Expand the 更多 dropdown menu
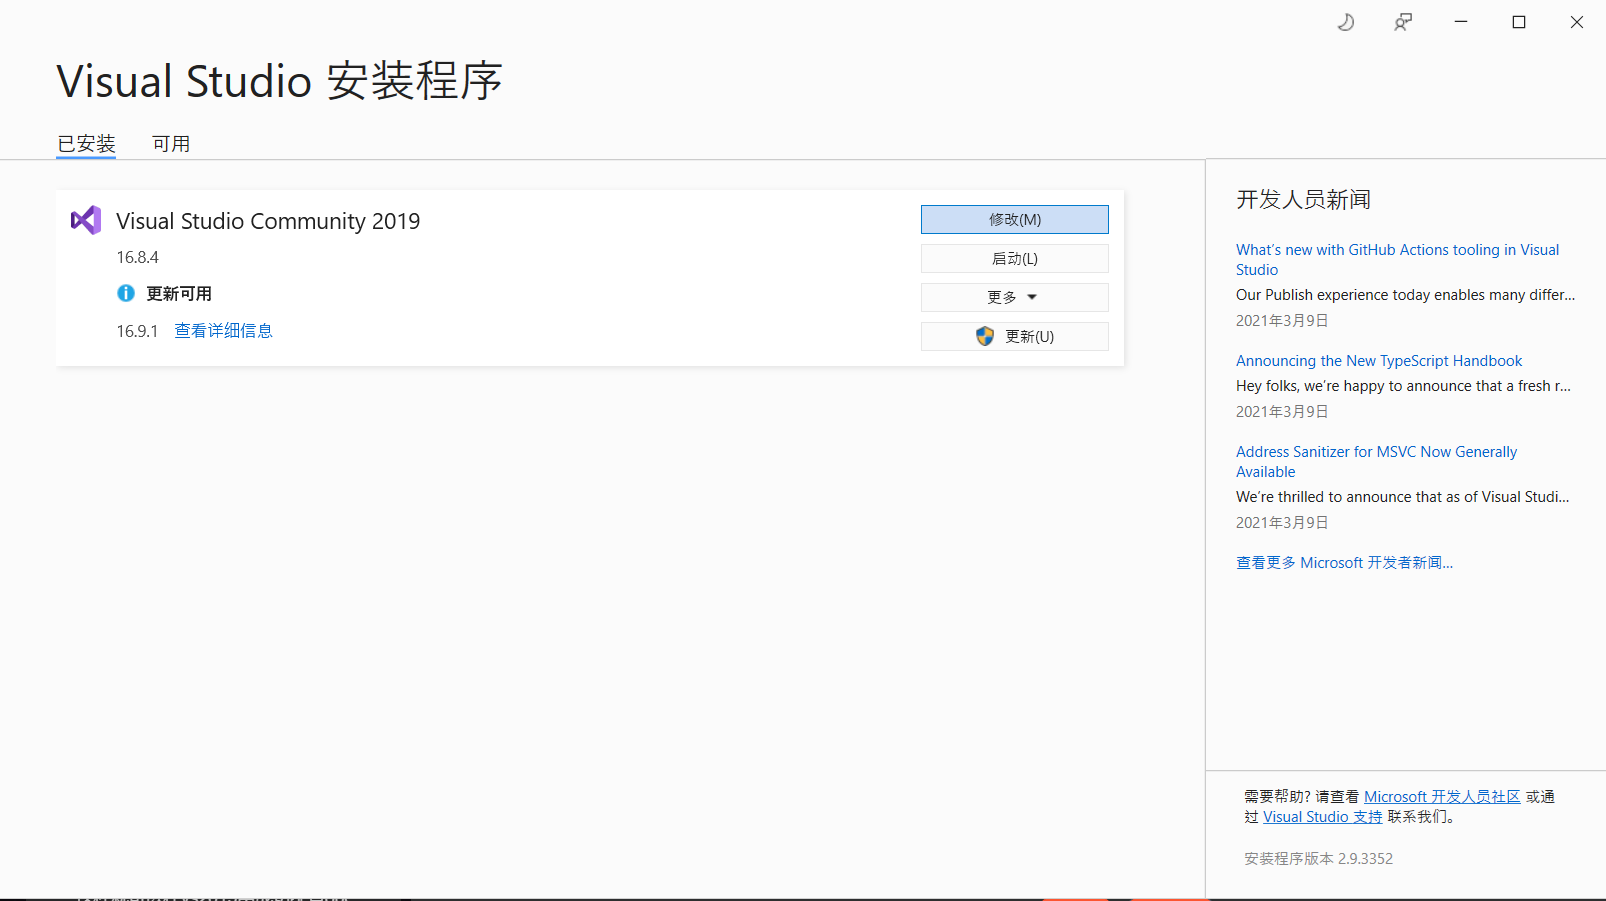The width and height of the screenshot is (1606, 901). [x=1013, y=296]
